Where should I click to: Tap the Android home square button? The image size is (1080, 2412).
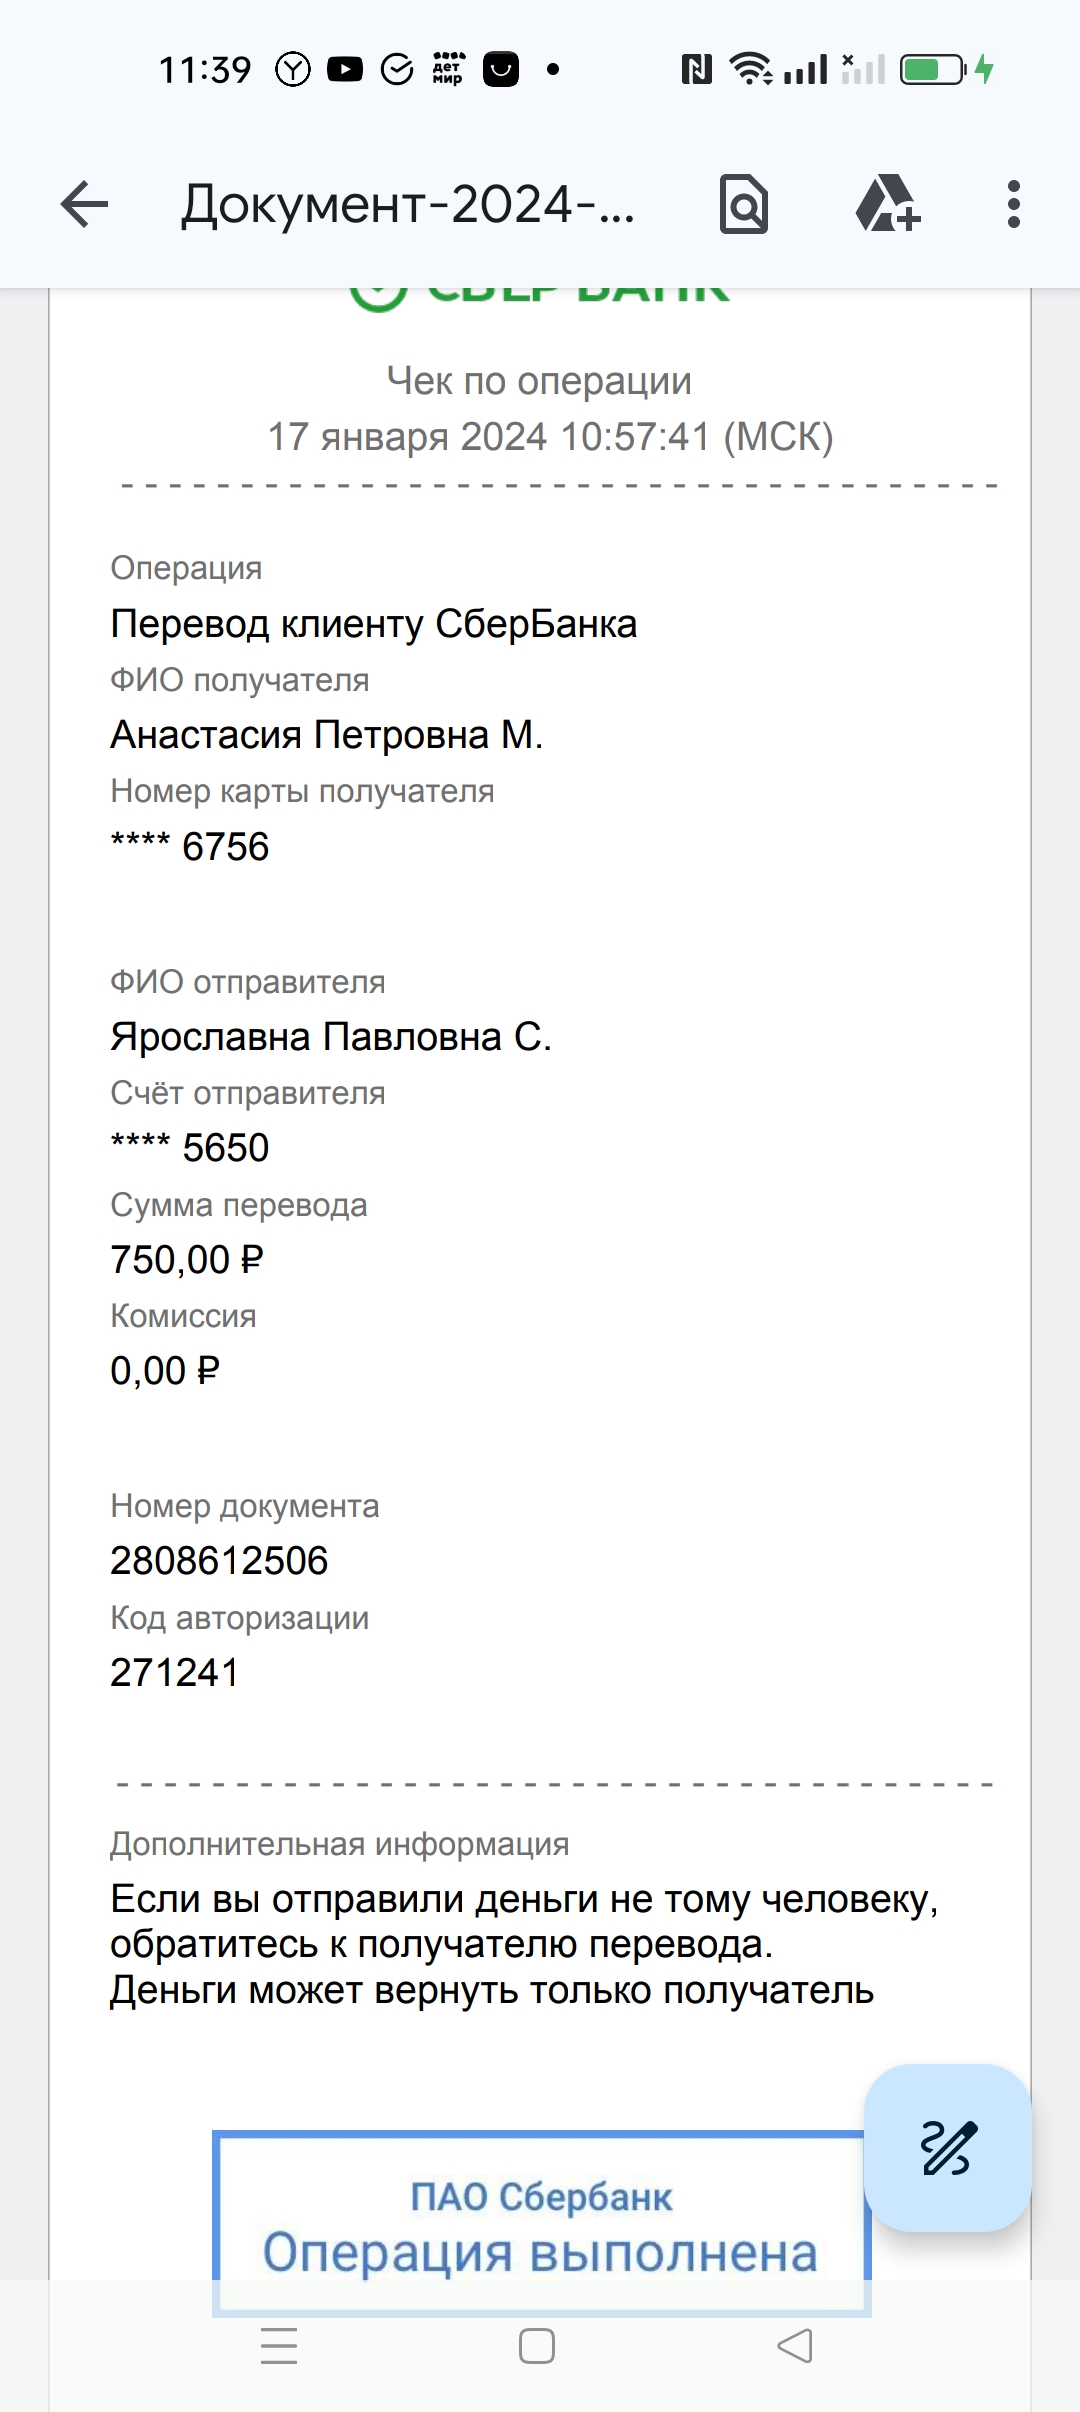(x=537, y=2345)
